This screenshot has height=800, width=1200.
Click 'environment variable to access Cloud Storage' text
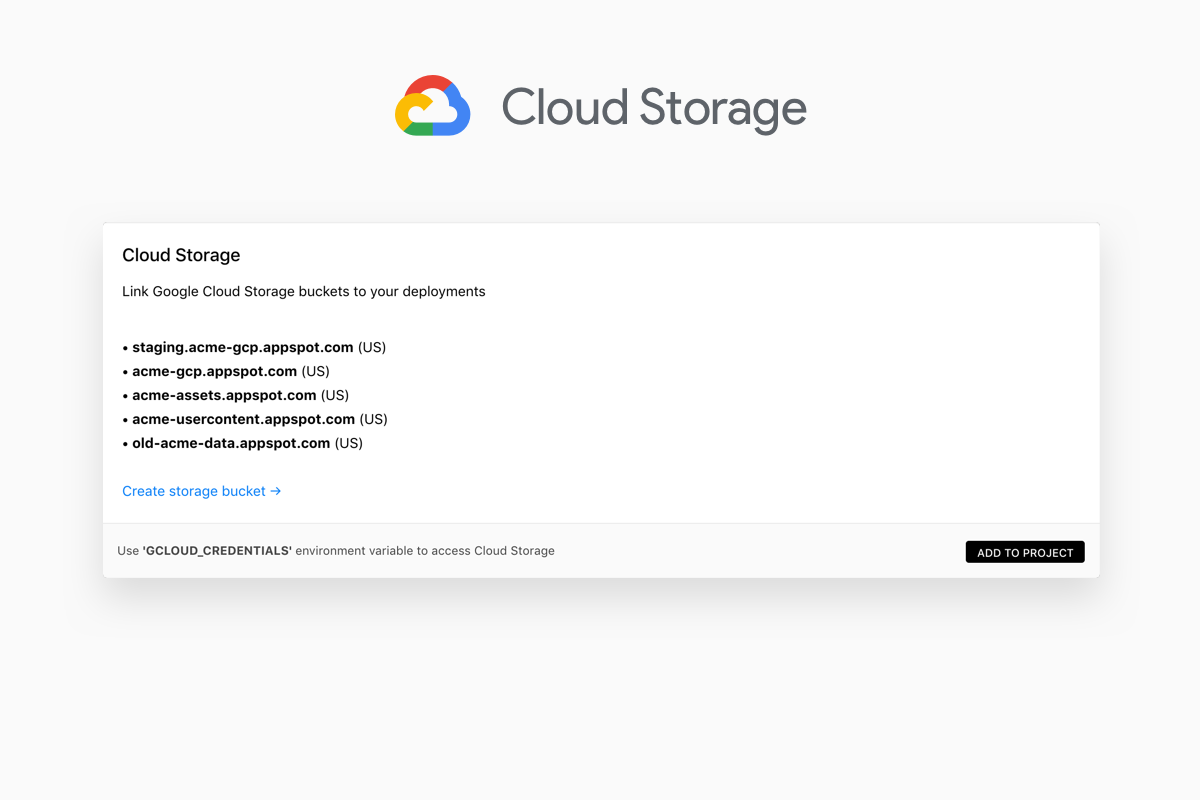425,551
